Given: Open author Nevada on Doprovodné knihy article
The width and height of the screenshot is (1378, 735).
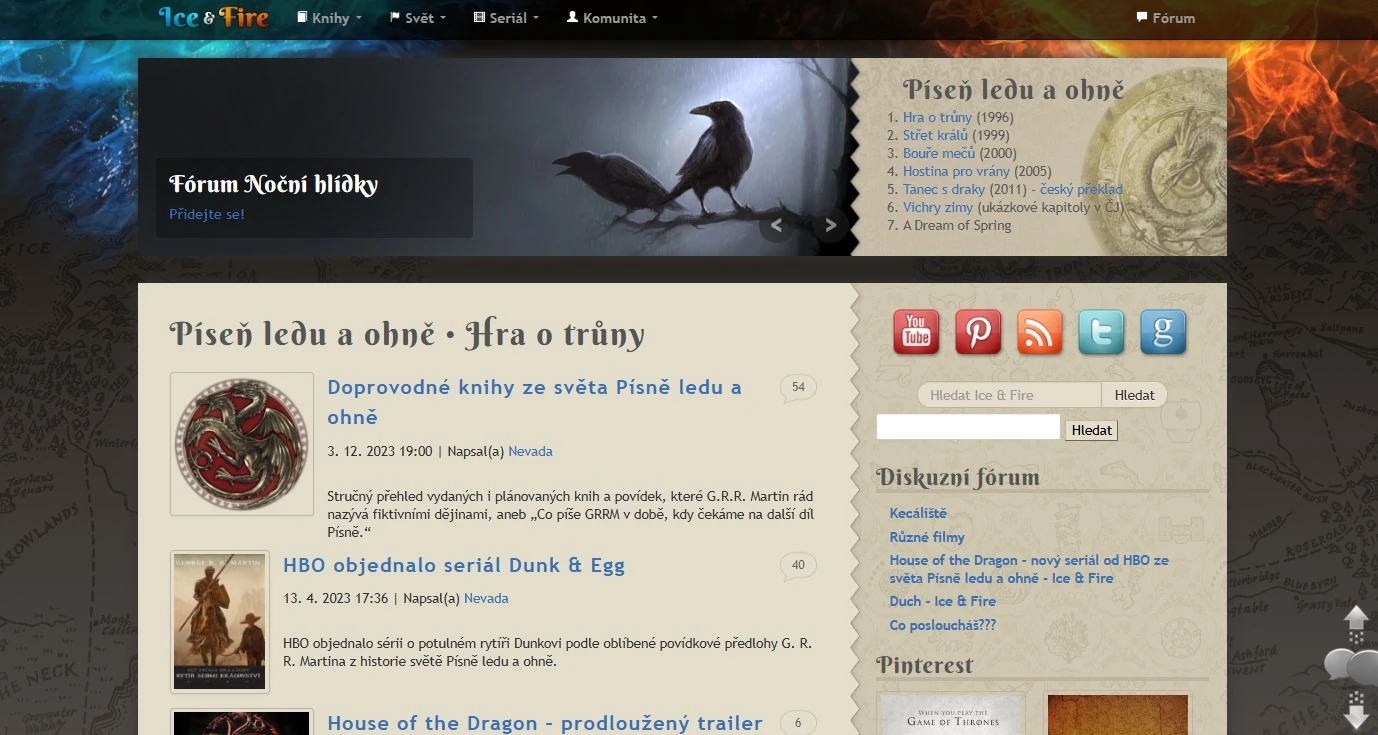Looking at the screenshot, I should 530,451.
